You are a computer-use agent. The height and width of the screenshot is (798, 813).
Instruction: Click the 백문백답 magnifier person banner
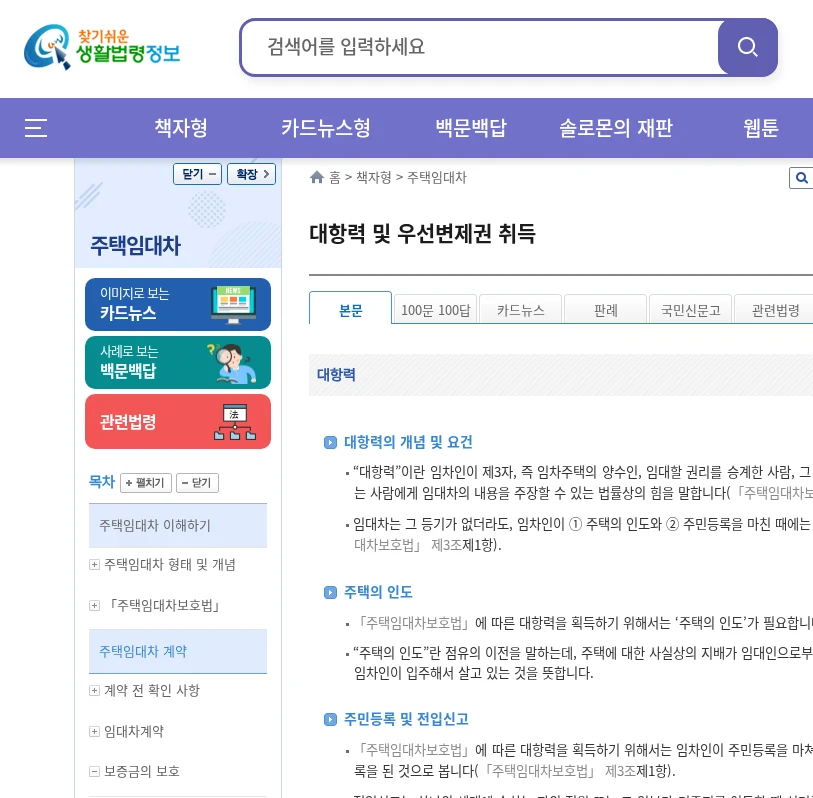click(x=178, y=362)
